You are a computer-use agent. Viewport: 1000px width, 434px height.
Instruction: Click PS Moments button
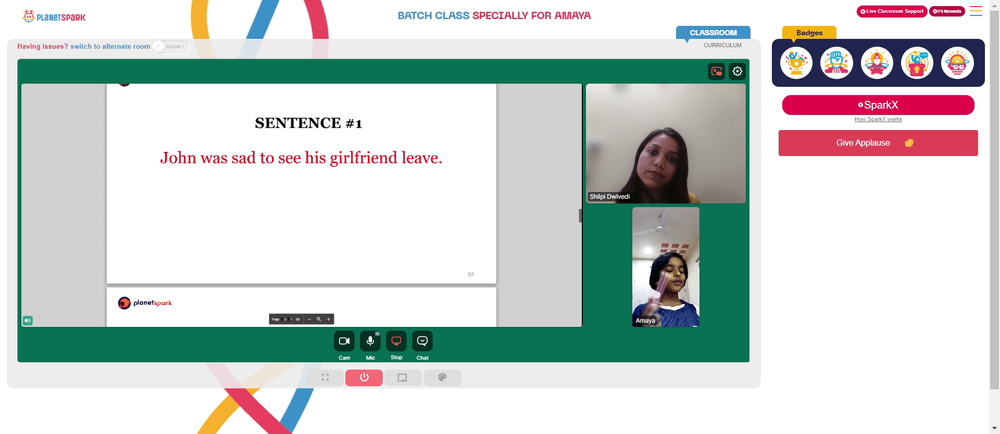pos(947,11)
